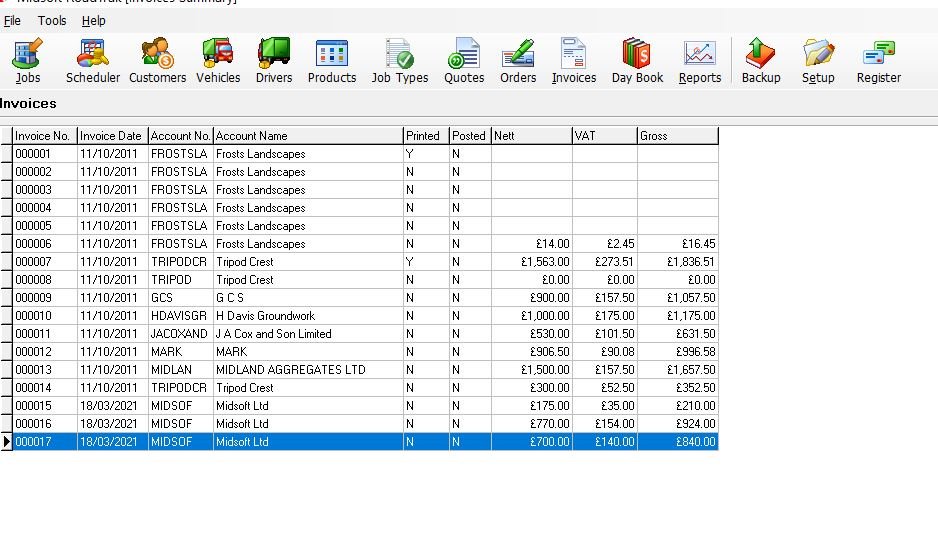The image size is (938, 544).
Task: Open the Quotes icon
Action: coord(464,60)
